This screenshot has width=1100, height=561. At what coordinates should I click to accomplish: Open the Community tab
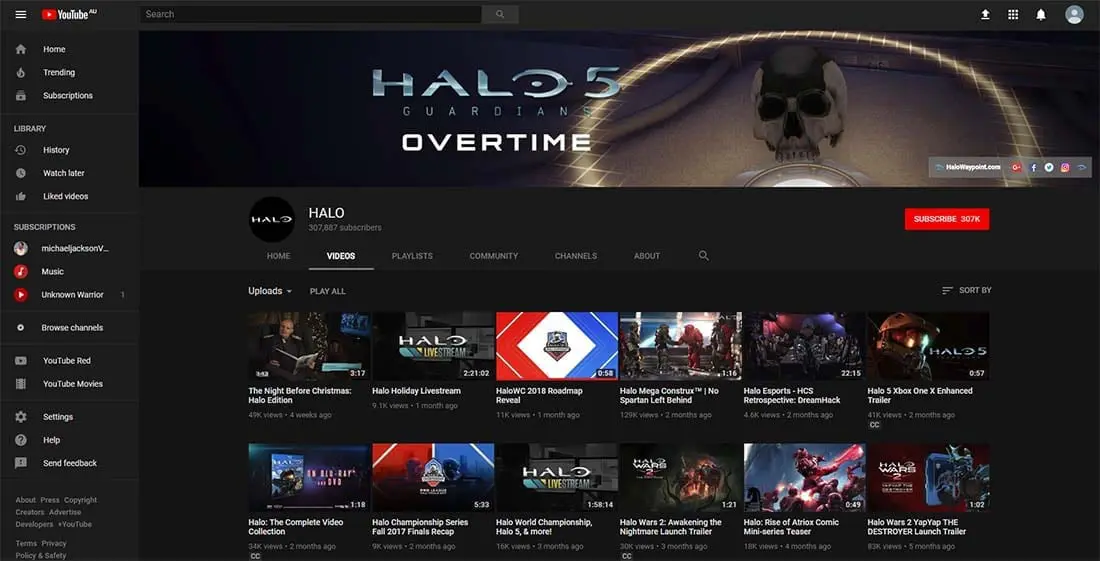click(x=494, y=256)
